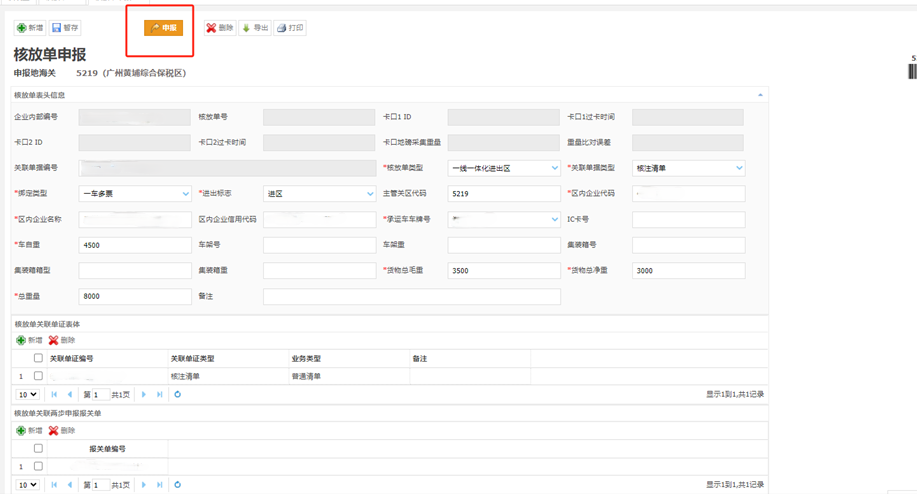Click the 货物总毛重 field showing 3500
This screenshot has height=494, width=917.
[504, 271]
